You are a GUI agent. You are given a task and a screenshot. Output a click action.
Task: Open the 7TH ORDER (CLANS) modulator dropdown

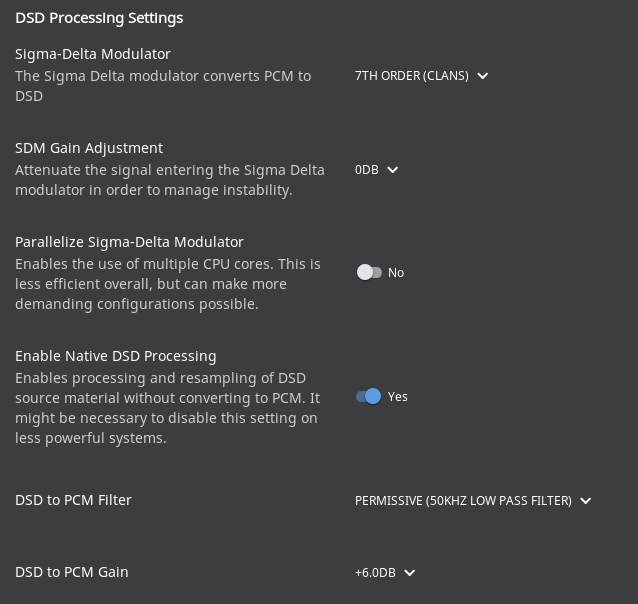coord(411,76)
